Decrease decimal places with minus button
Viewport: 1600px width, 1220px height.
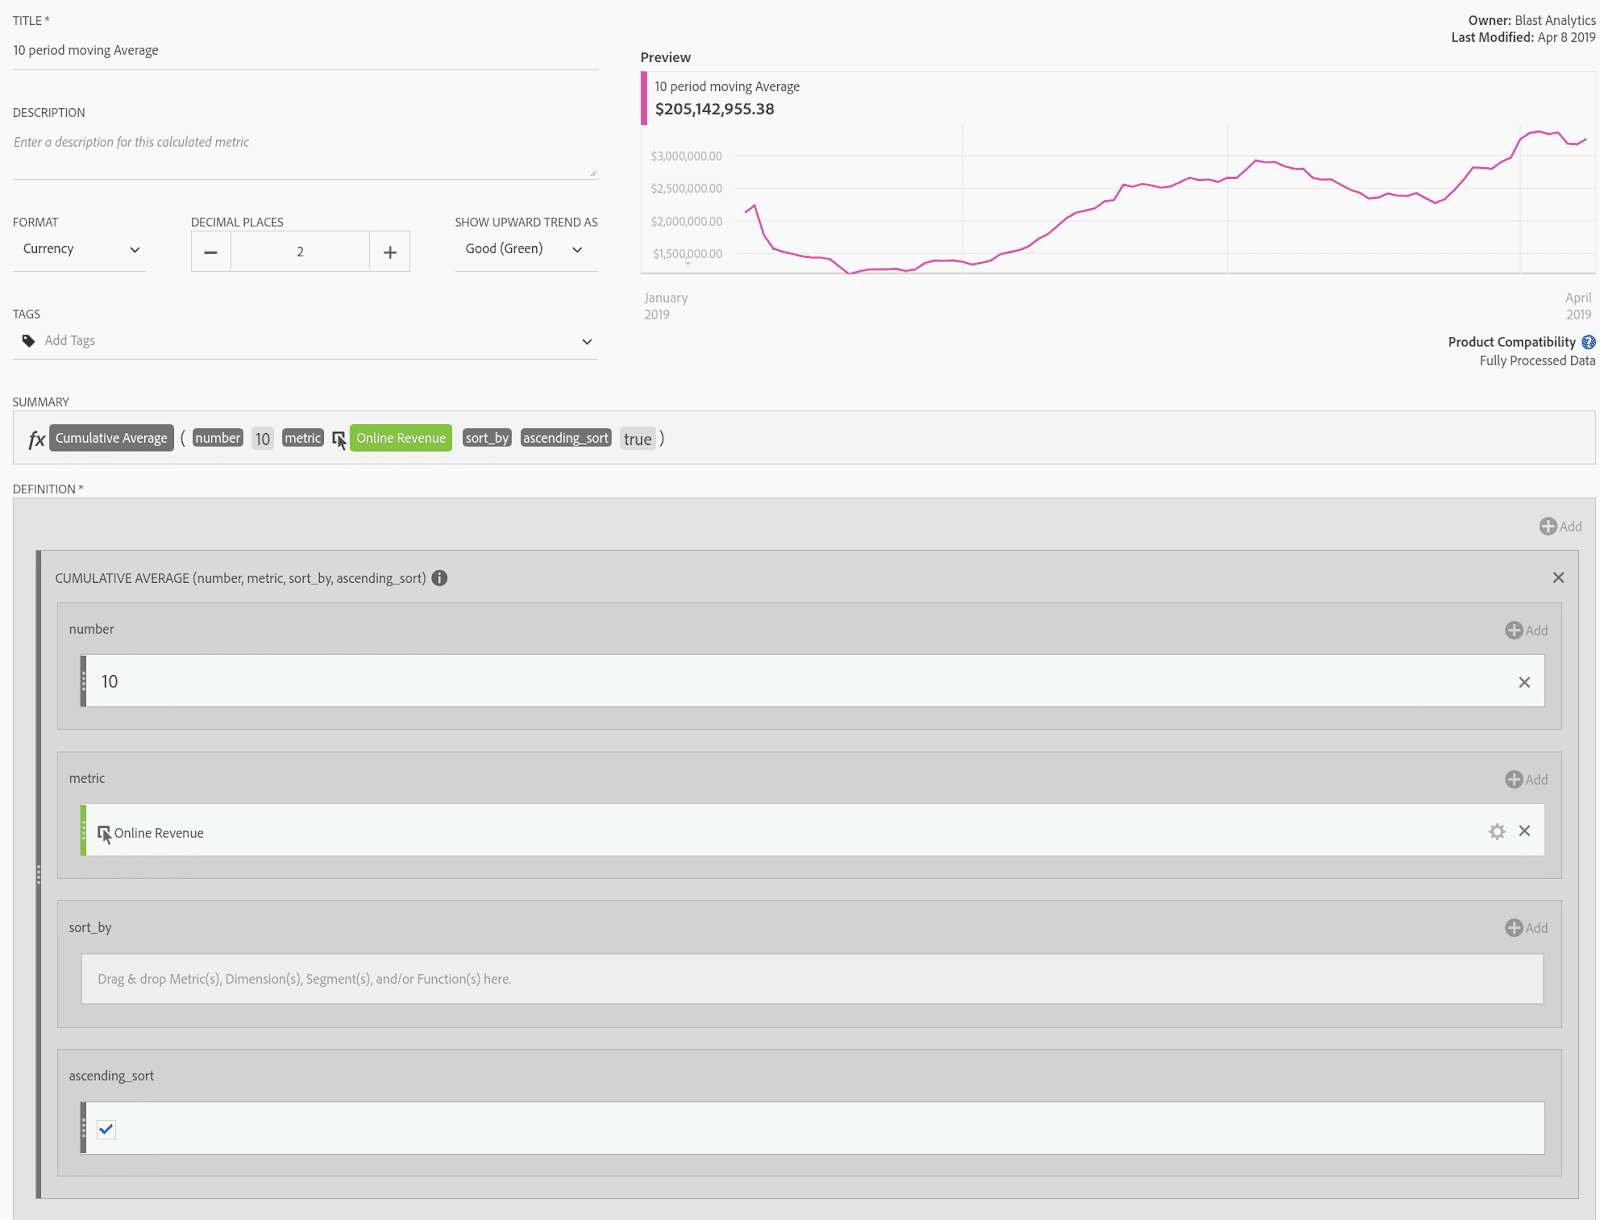pyautogui.click(x=211, y=252)
